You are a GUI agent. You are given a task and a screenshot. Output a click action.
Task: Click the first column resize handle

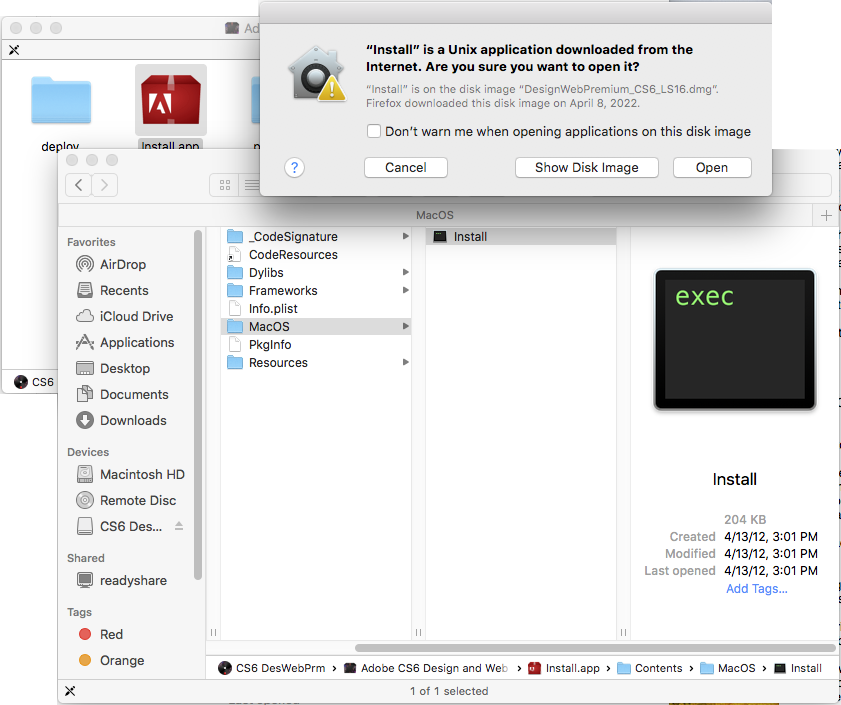213,633
